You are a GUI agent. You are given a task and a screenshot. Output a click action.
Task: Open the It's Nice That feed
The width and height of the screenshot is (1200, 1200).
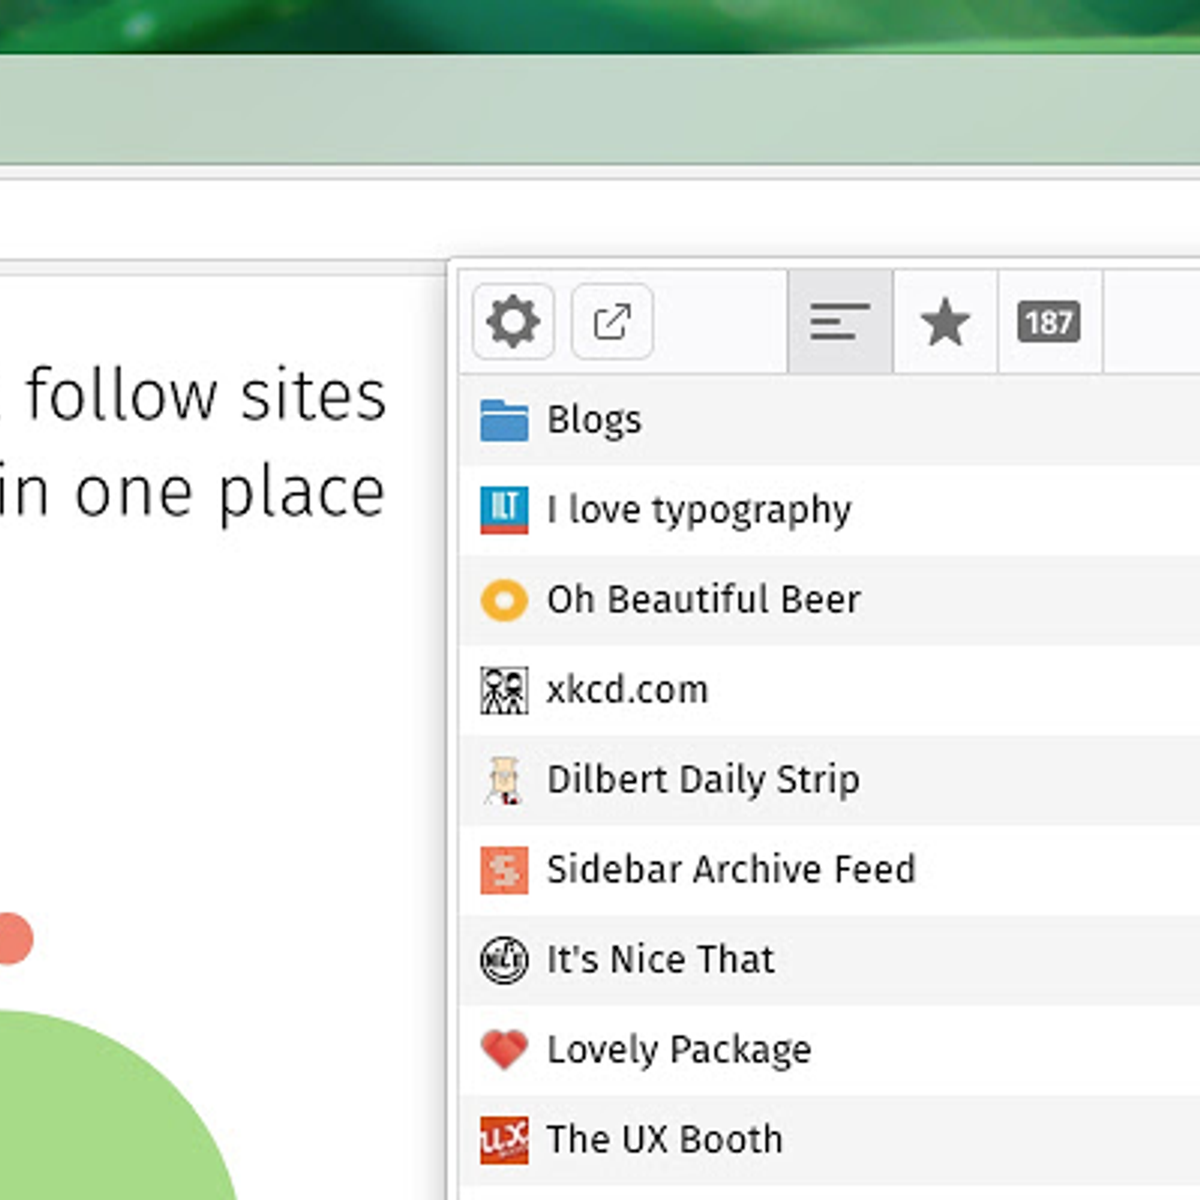tap(830, 960)
